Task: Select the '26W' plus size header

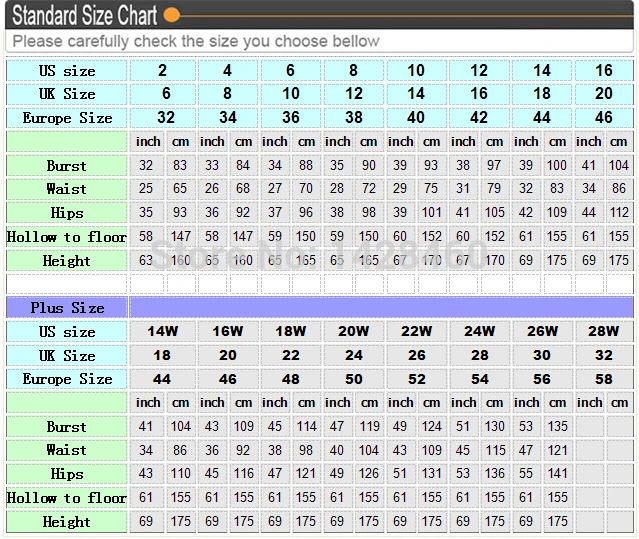Action: (542, 331)
